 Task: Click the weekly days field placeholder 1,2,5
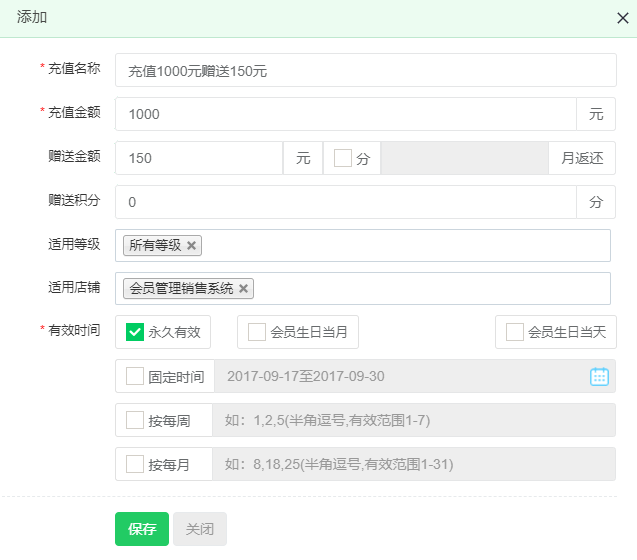point(414,420)
